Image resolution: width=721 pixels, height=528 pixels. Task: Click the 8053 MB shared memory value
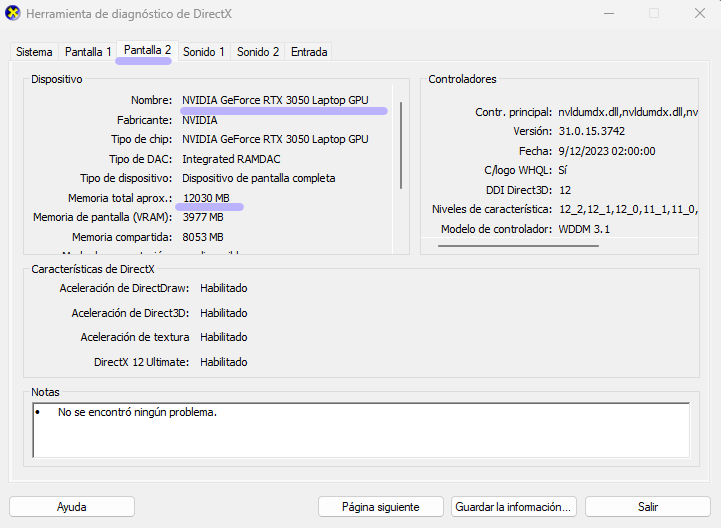tap(203, 237)
